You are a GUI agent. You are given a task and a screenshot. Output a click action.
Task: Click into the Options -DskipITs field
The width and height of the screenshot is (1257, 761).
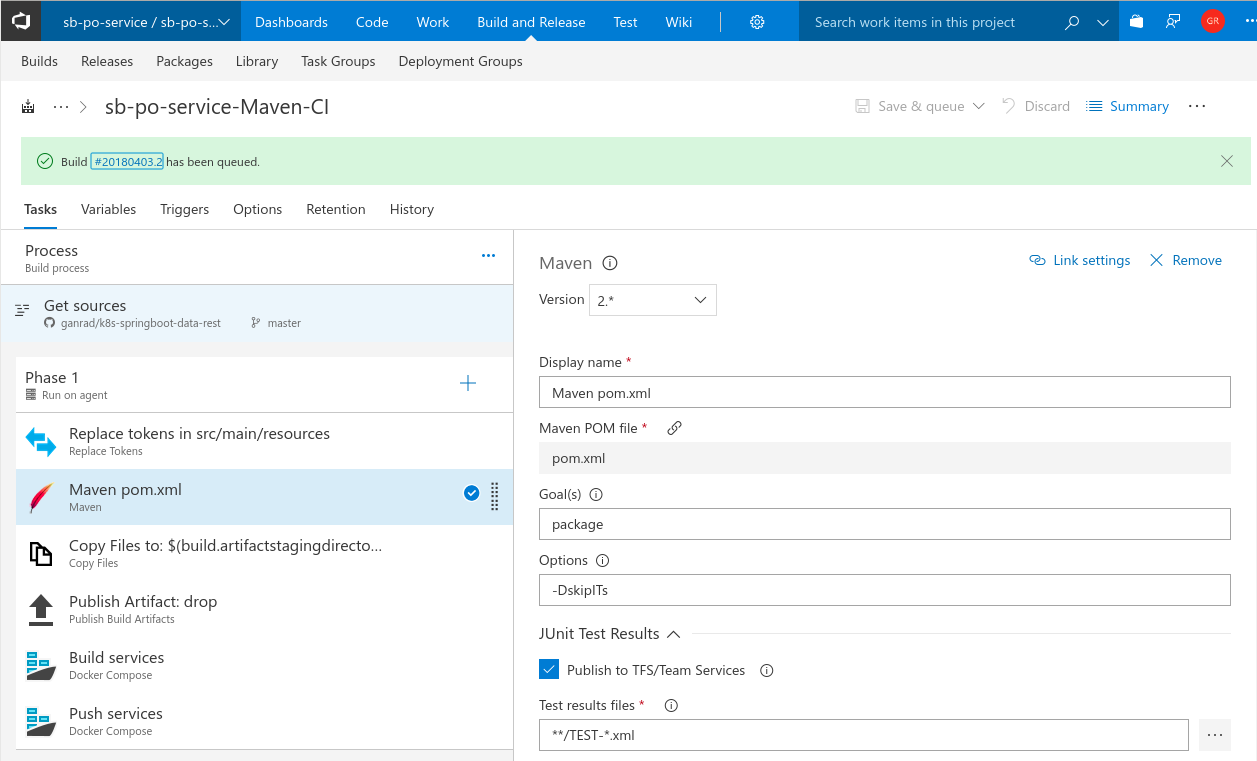(x=884, y=590)
